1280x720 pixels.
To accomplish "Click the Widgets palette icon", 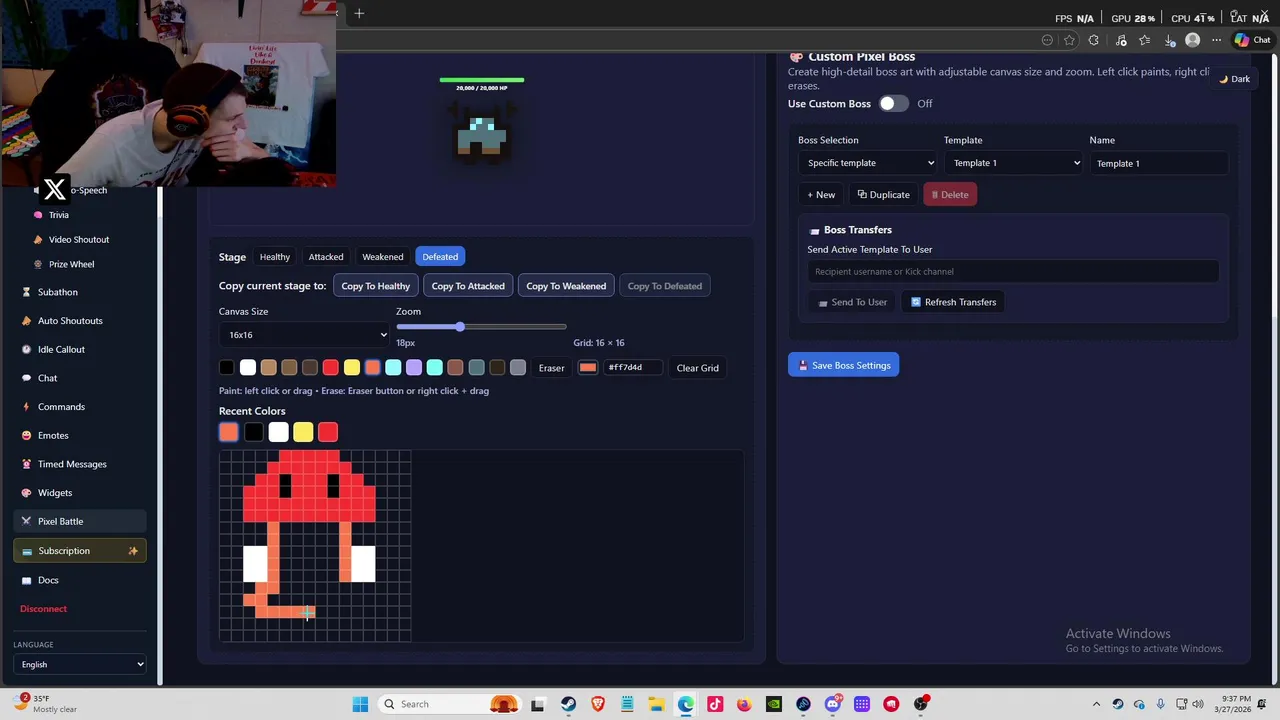I will (x=26, y=493).
